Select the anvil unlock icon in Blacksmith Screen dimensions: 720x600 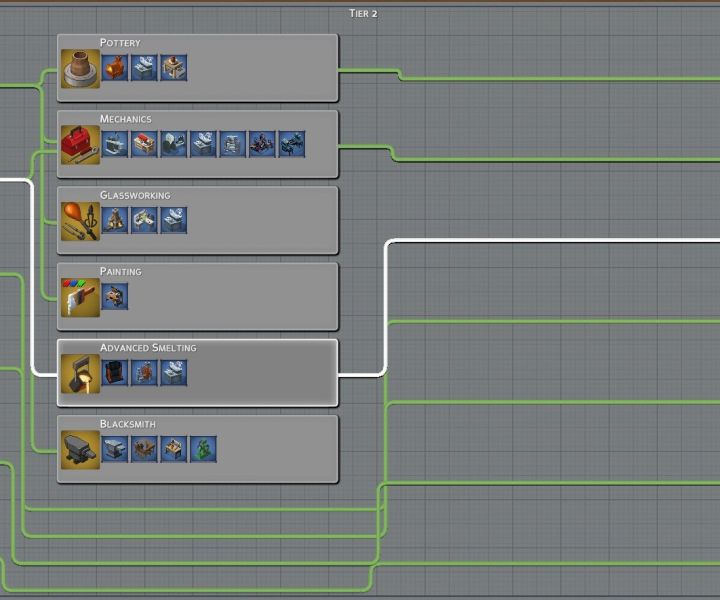coord(115,449)
